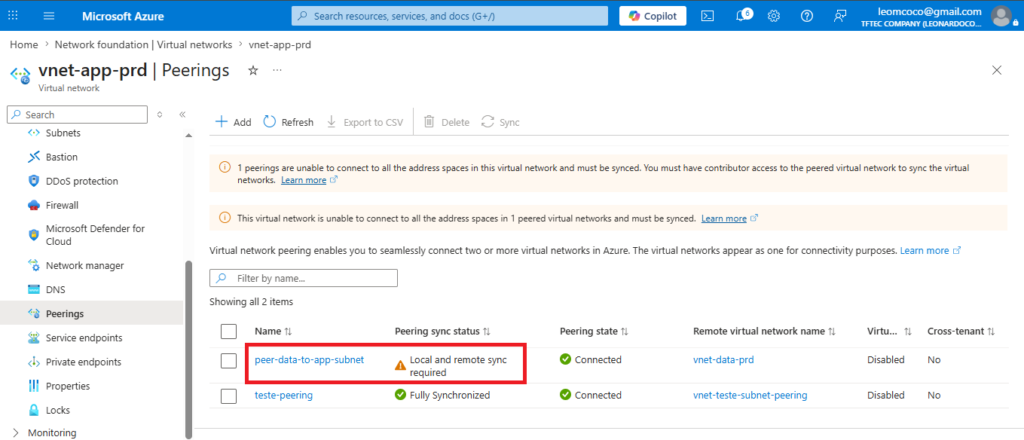Open vnet-data-prd remote network link
1024x440 pixels.
coord(724,360)
